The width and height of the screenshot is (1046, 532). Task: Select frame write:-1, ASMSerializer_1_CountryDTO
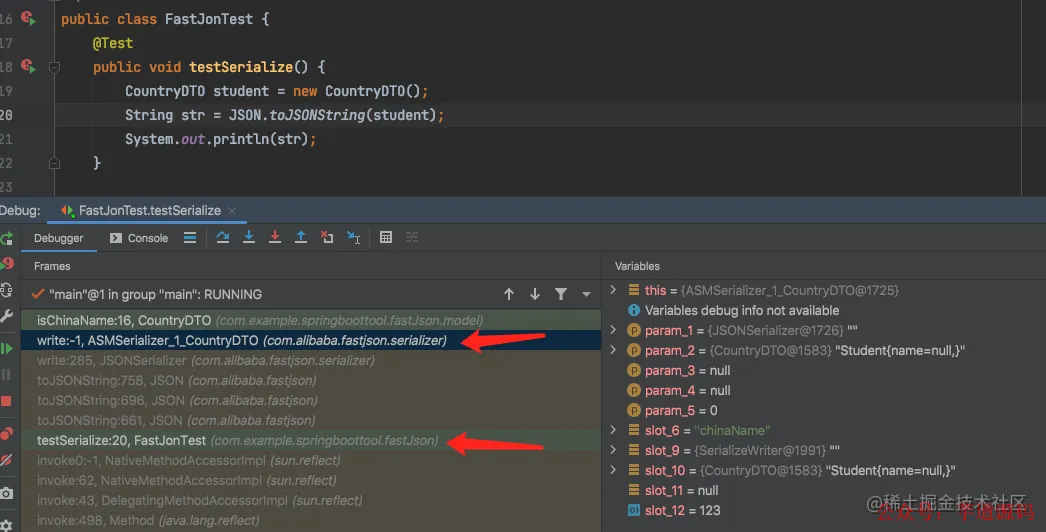pos(311,340)
